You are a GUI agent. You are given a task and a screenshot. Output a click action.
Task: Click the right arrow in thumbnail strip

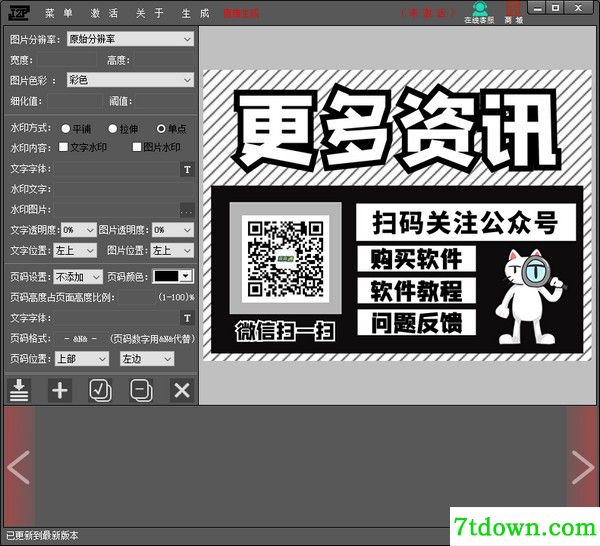[x=582, y=467]
